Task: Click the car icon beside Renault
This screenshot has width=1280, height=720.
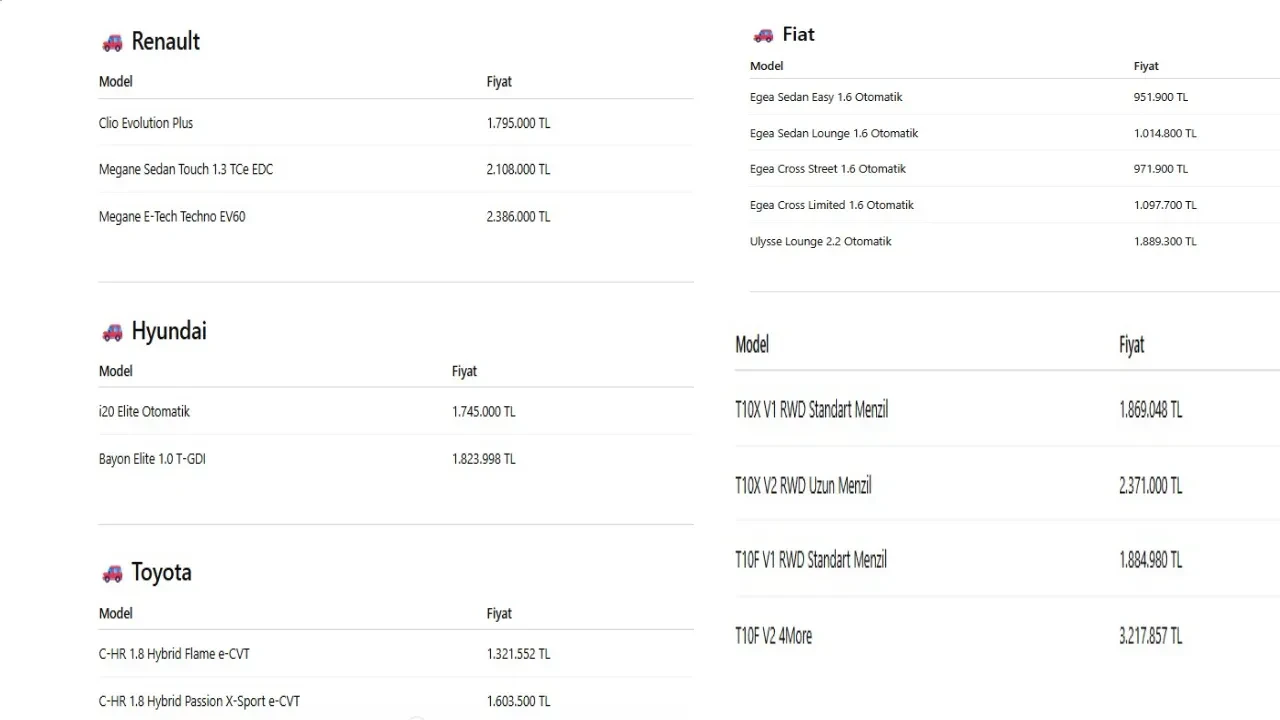Action: (112, 42)
